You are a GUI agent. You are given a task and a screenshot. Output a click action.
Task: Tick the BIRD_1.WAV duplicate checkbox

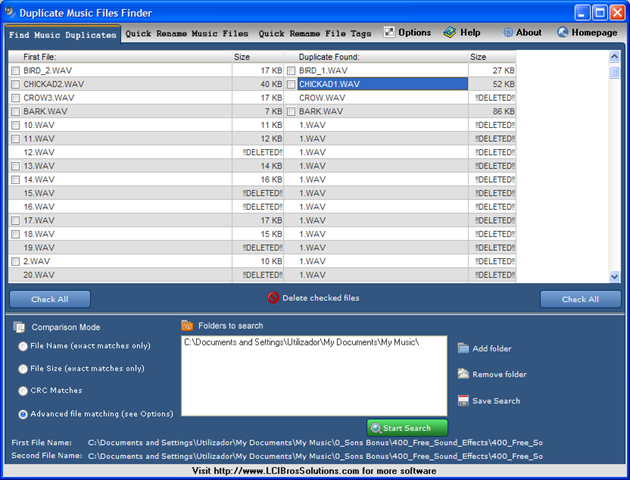point(291,71)
